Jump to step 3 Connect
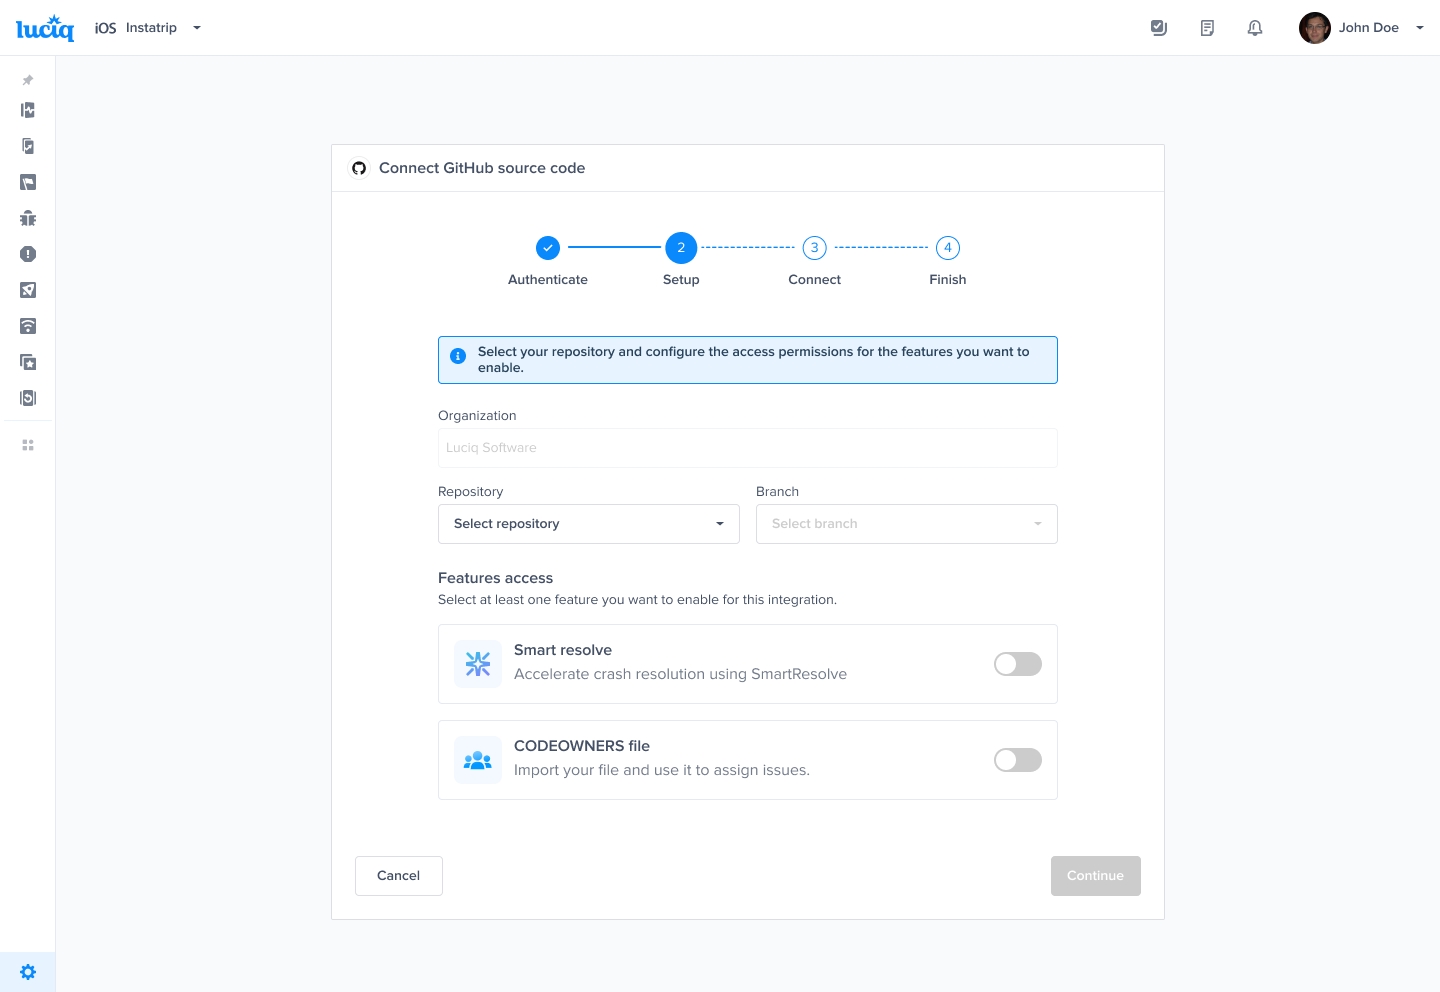Image resolution: width=1440 pixels, height=992 pixels. tap(814, 248)
